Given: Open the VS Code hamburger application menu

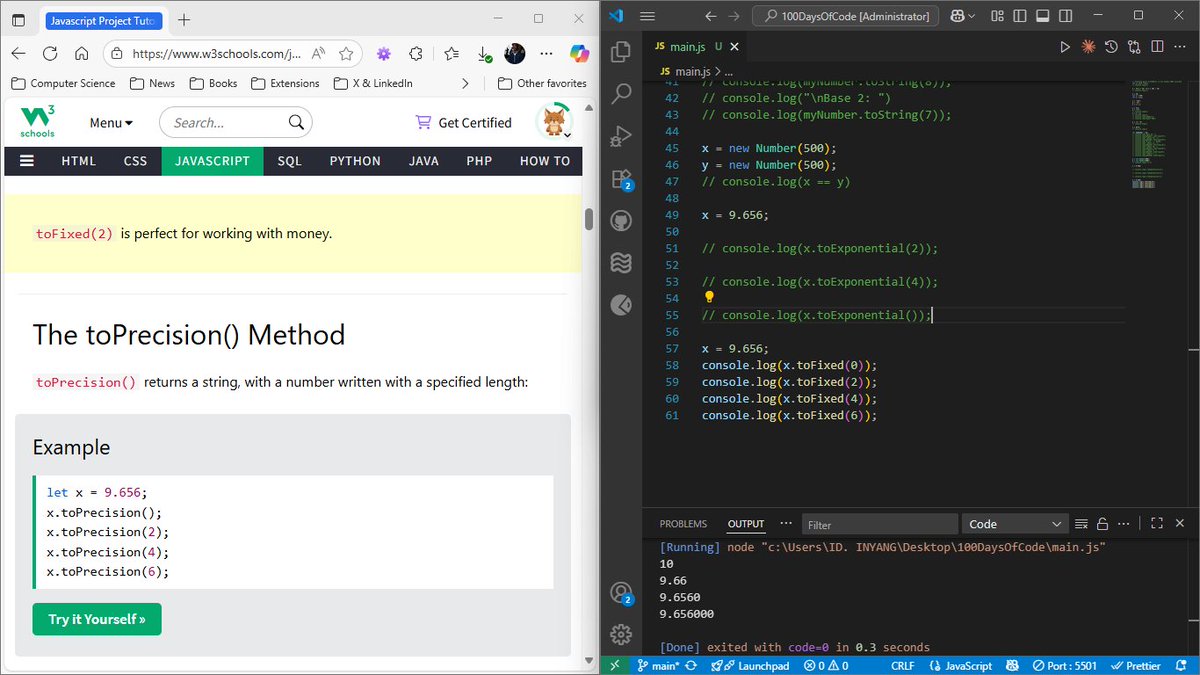Looking at the screenshot, I should (x=647, y=16).
